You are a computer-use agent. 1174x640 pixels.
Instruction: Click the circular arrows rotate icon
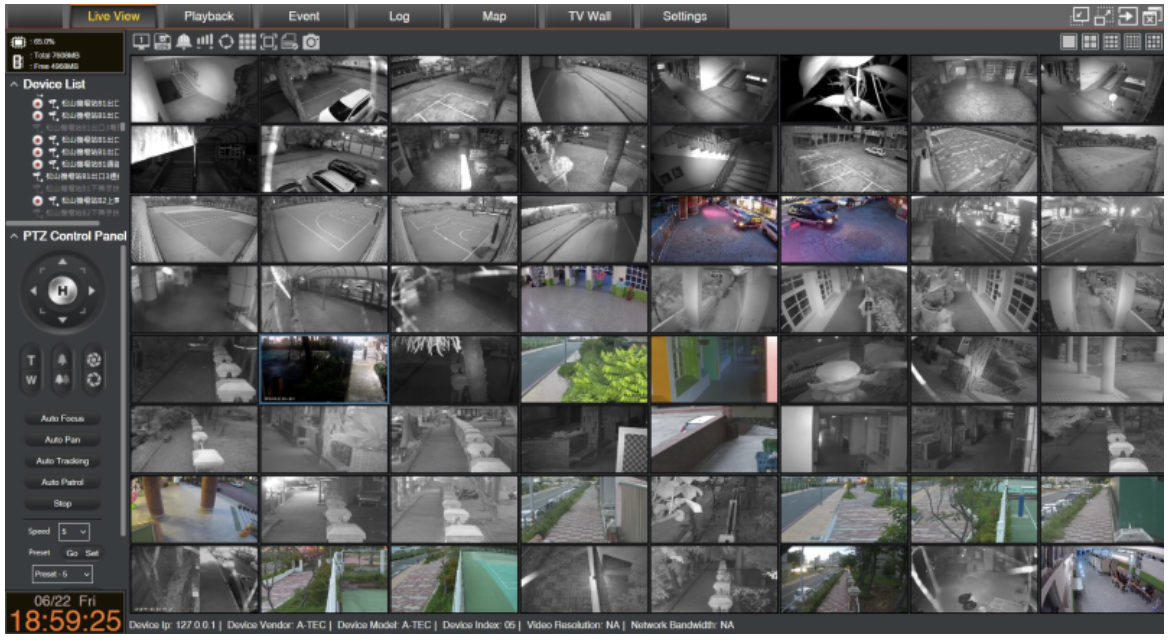225,42
